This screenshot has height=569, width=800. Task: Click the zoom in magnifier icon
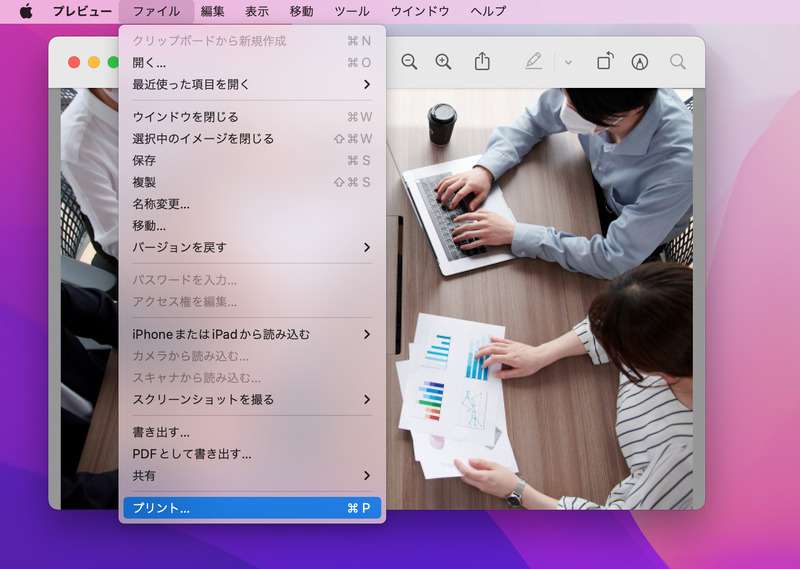click(x=443, y=62)
